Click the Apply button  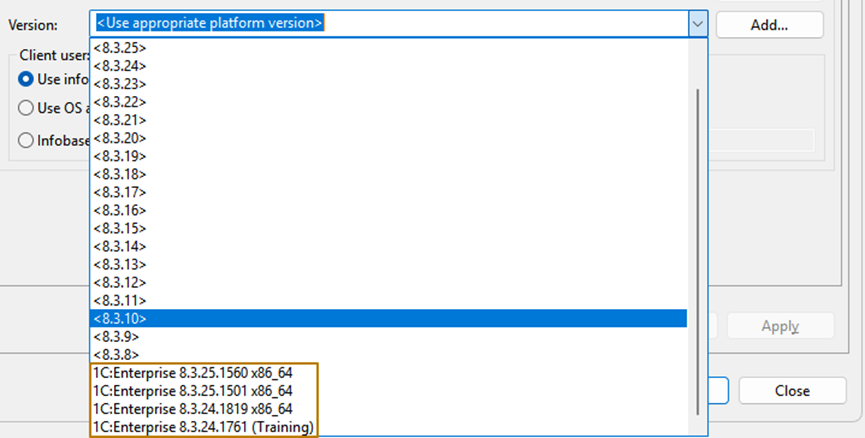[779, 326]
